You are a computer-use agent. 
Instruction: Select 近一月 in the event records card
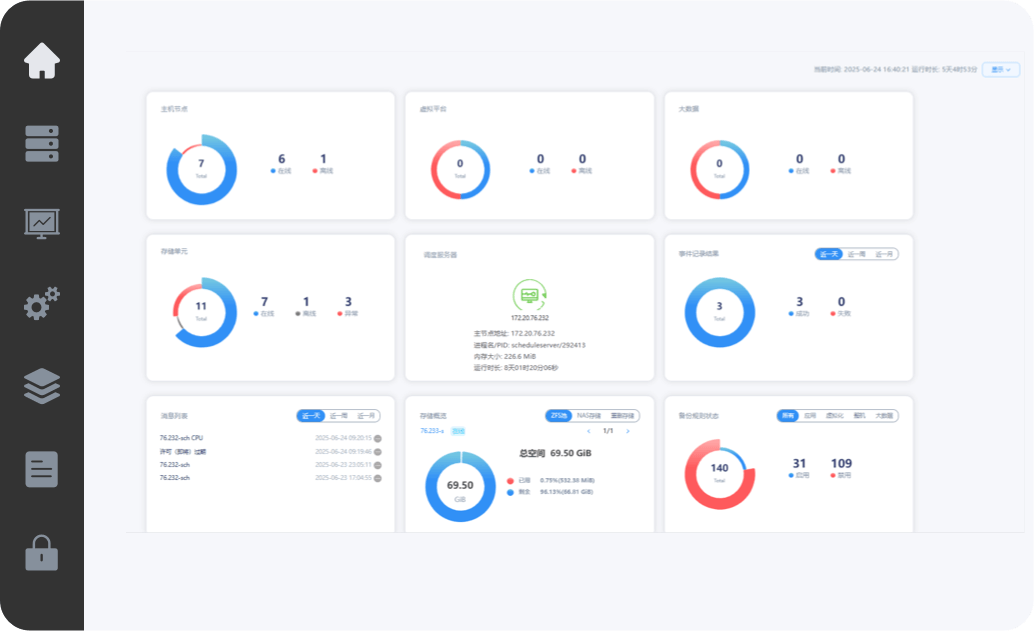(x=885, y=254)
